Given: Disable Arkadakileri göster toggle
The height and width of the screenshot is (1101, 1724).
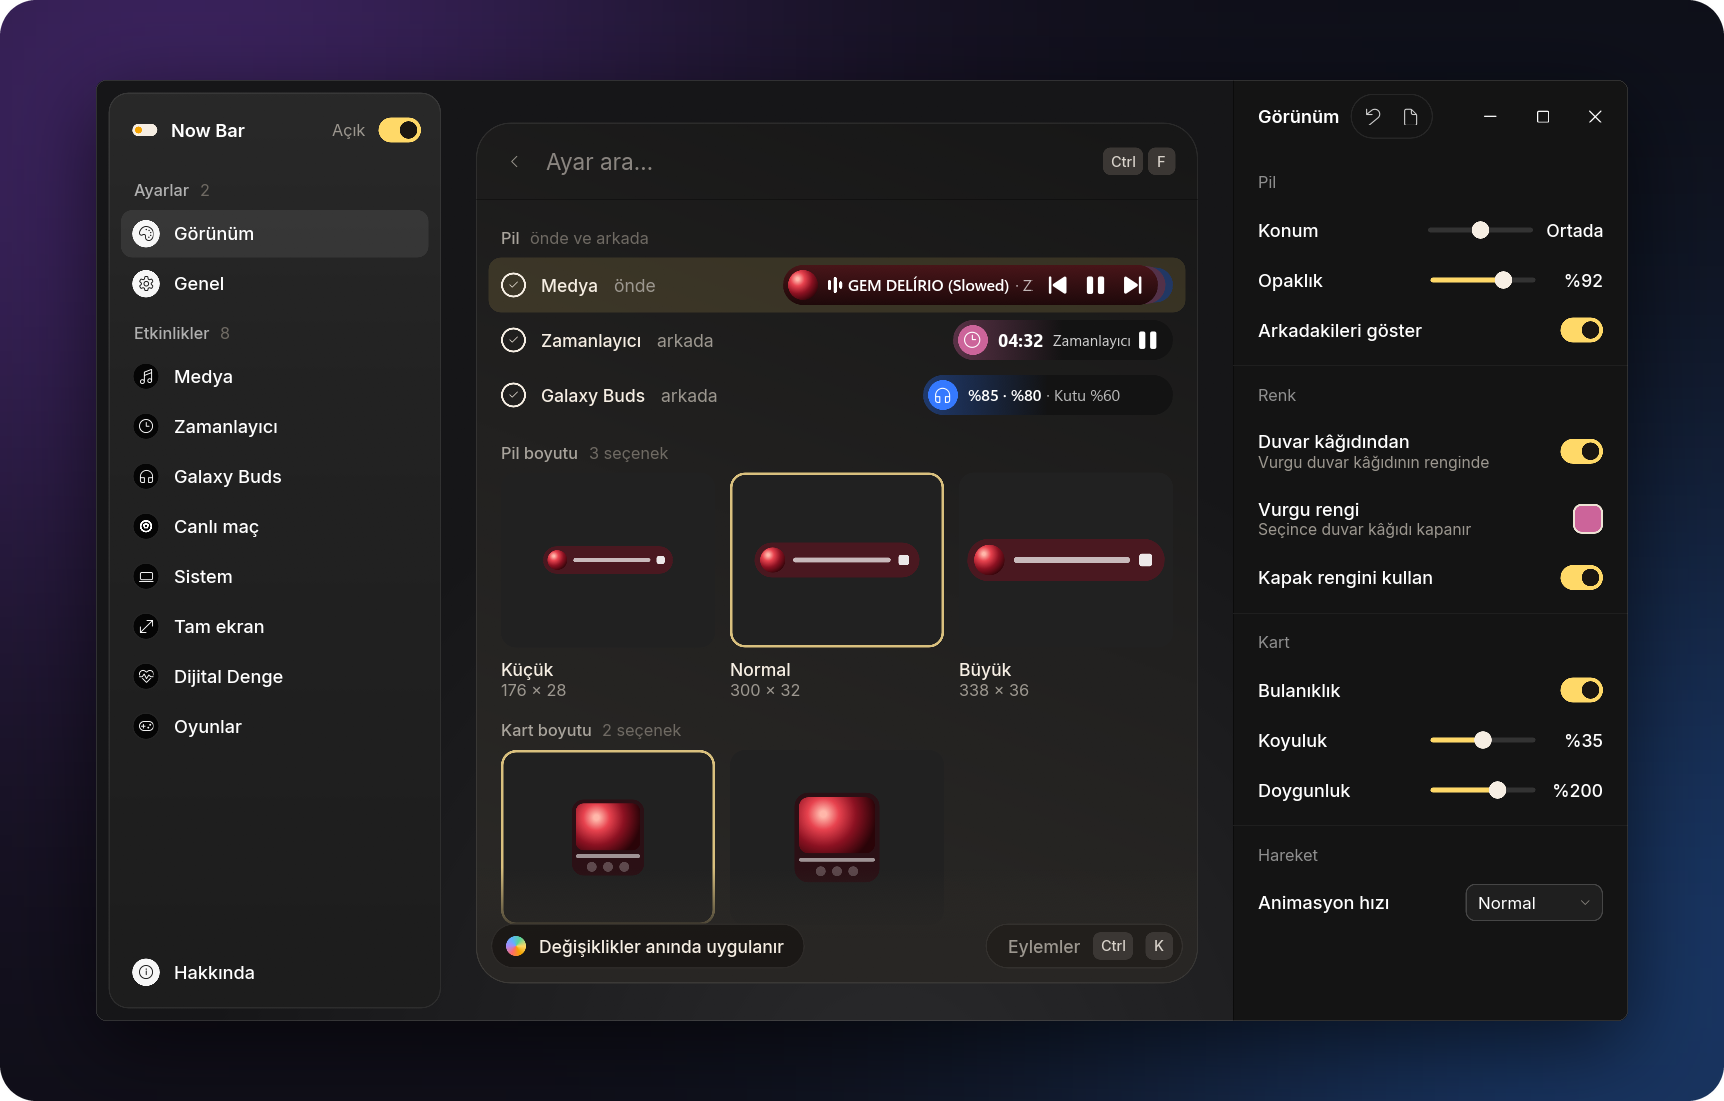Looking at the screenshot, I should click(1581, 330).
